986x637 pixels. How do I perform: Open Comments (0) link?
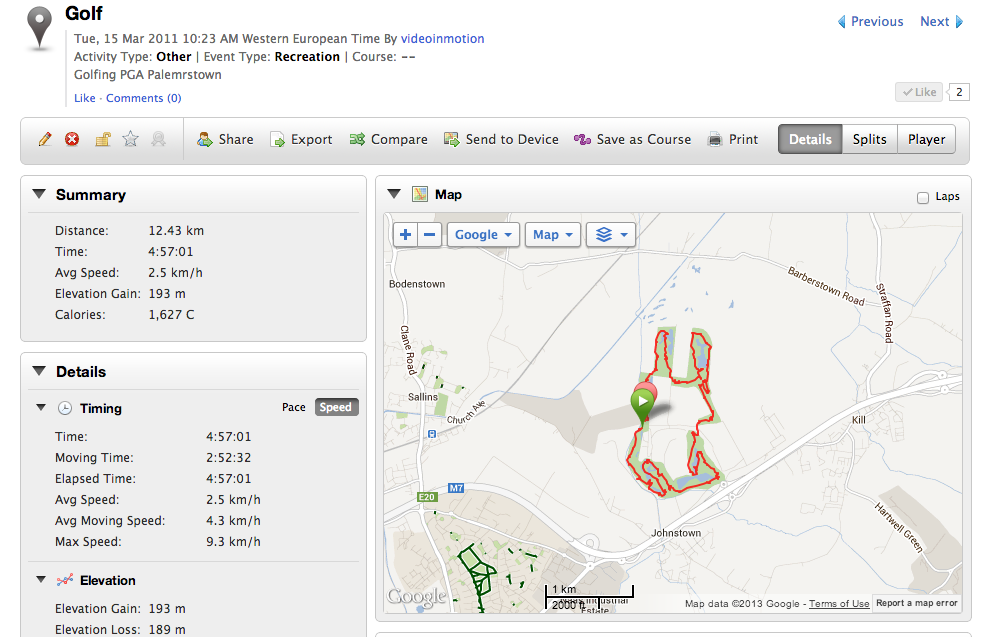pos(143,98)
